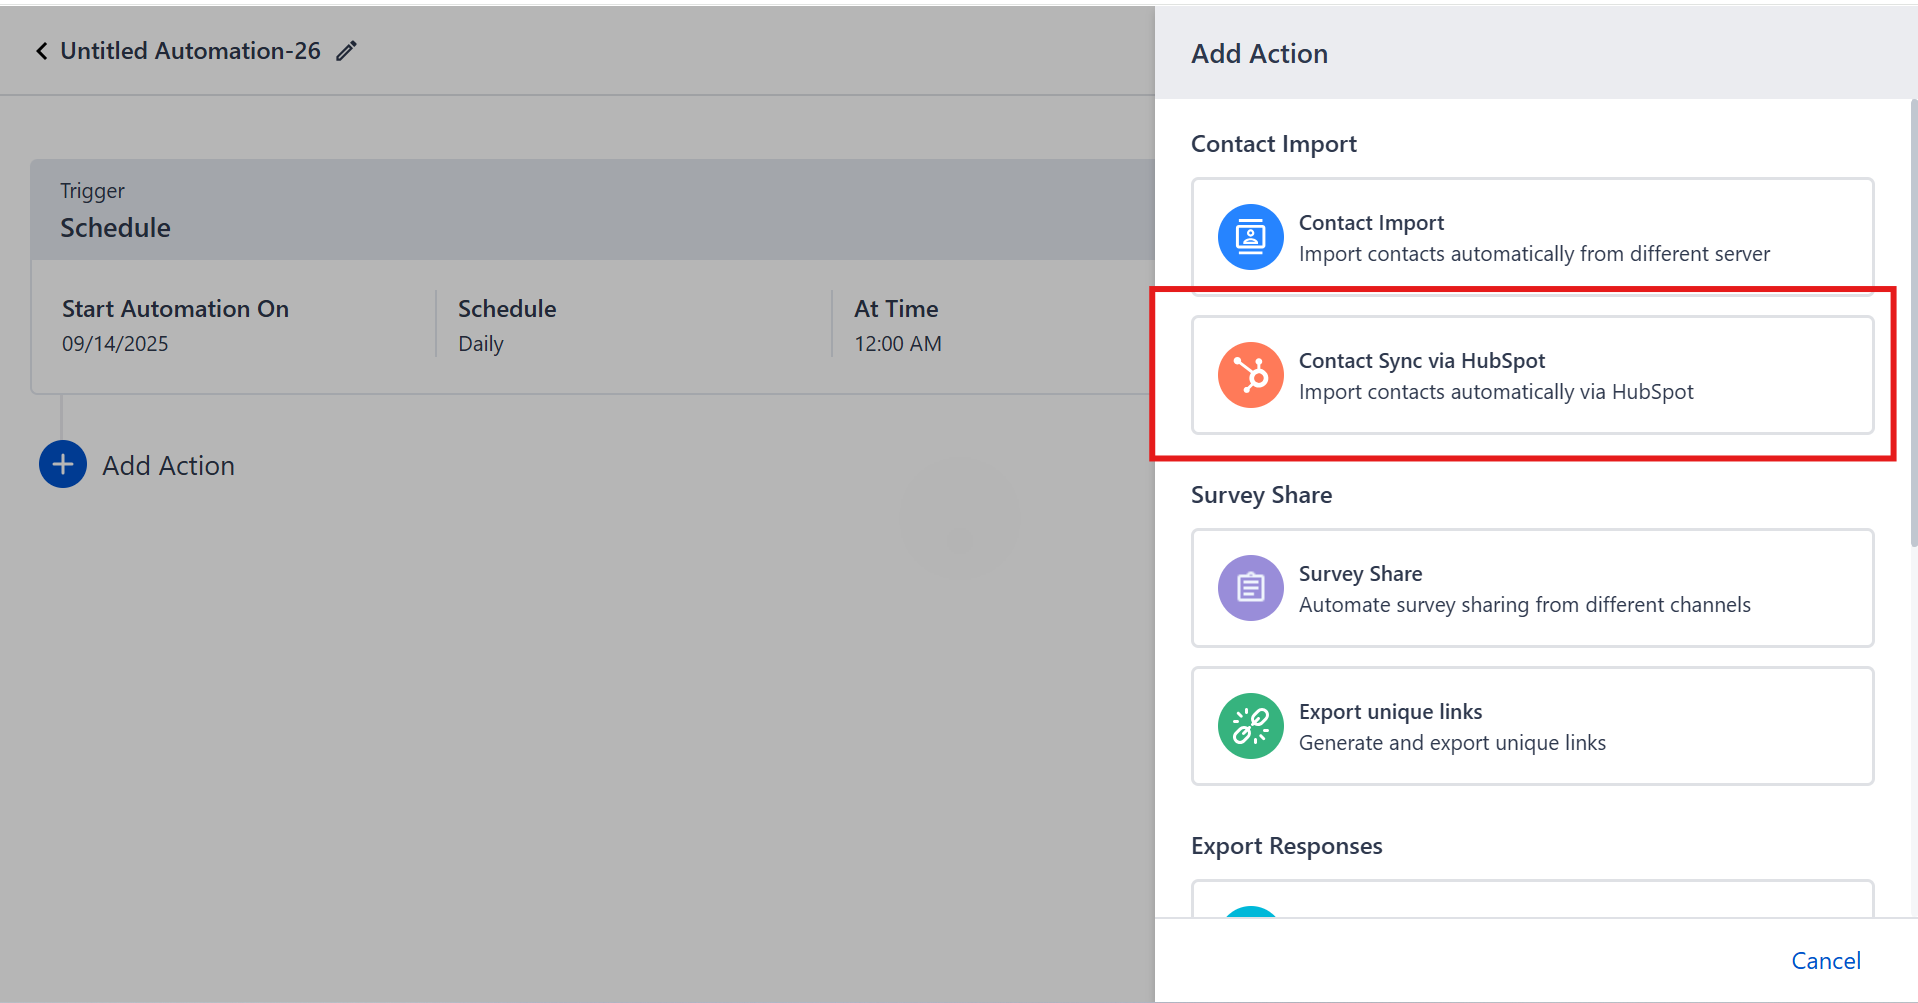Viewport: 1918px width, 1003px height.
Task: Click the green Export unique links icon
Action: [x=1249, y=726]
